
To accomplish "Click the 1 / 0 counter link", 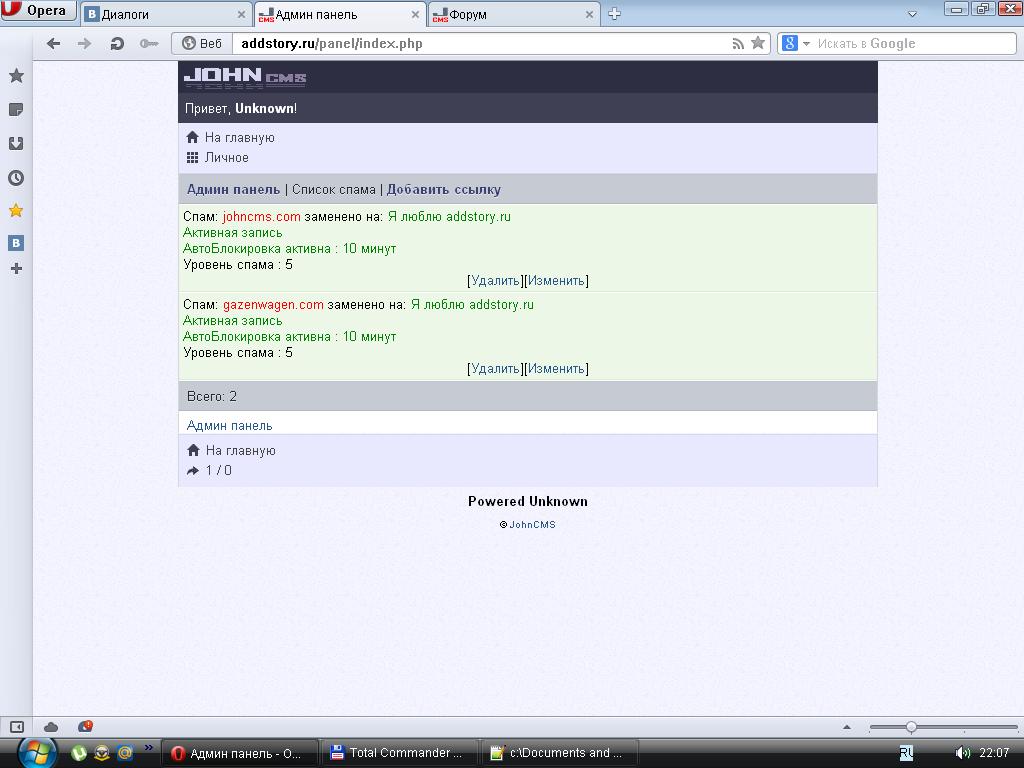I will point(218,470).
